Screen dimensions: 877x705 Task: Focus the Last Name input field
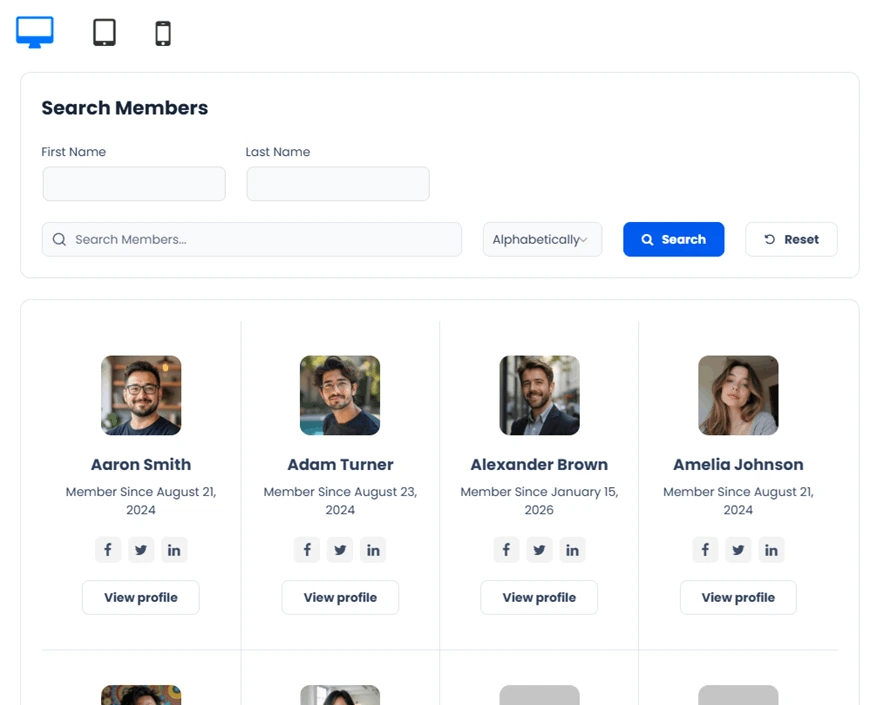point(338,184)
